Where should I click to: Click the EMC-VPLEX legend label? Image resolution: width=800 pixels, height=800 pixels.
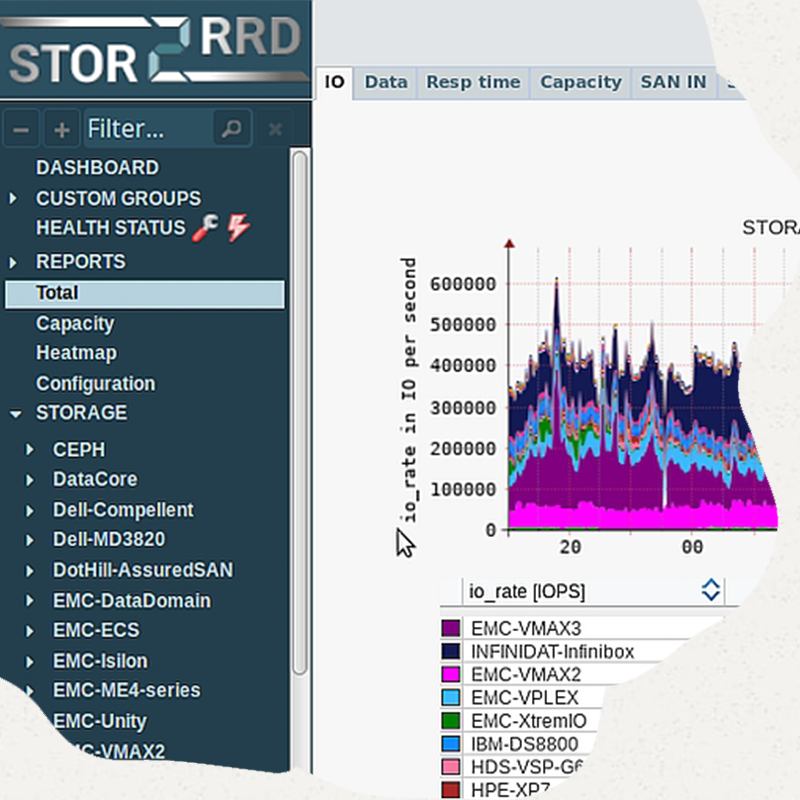(525, 697)
